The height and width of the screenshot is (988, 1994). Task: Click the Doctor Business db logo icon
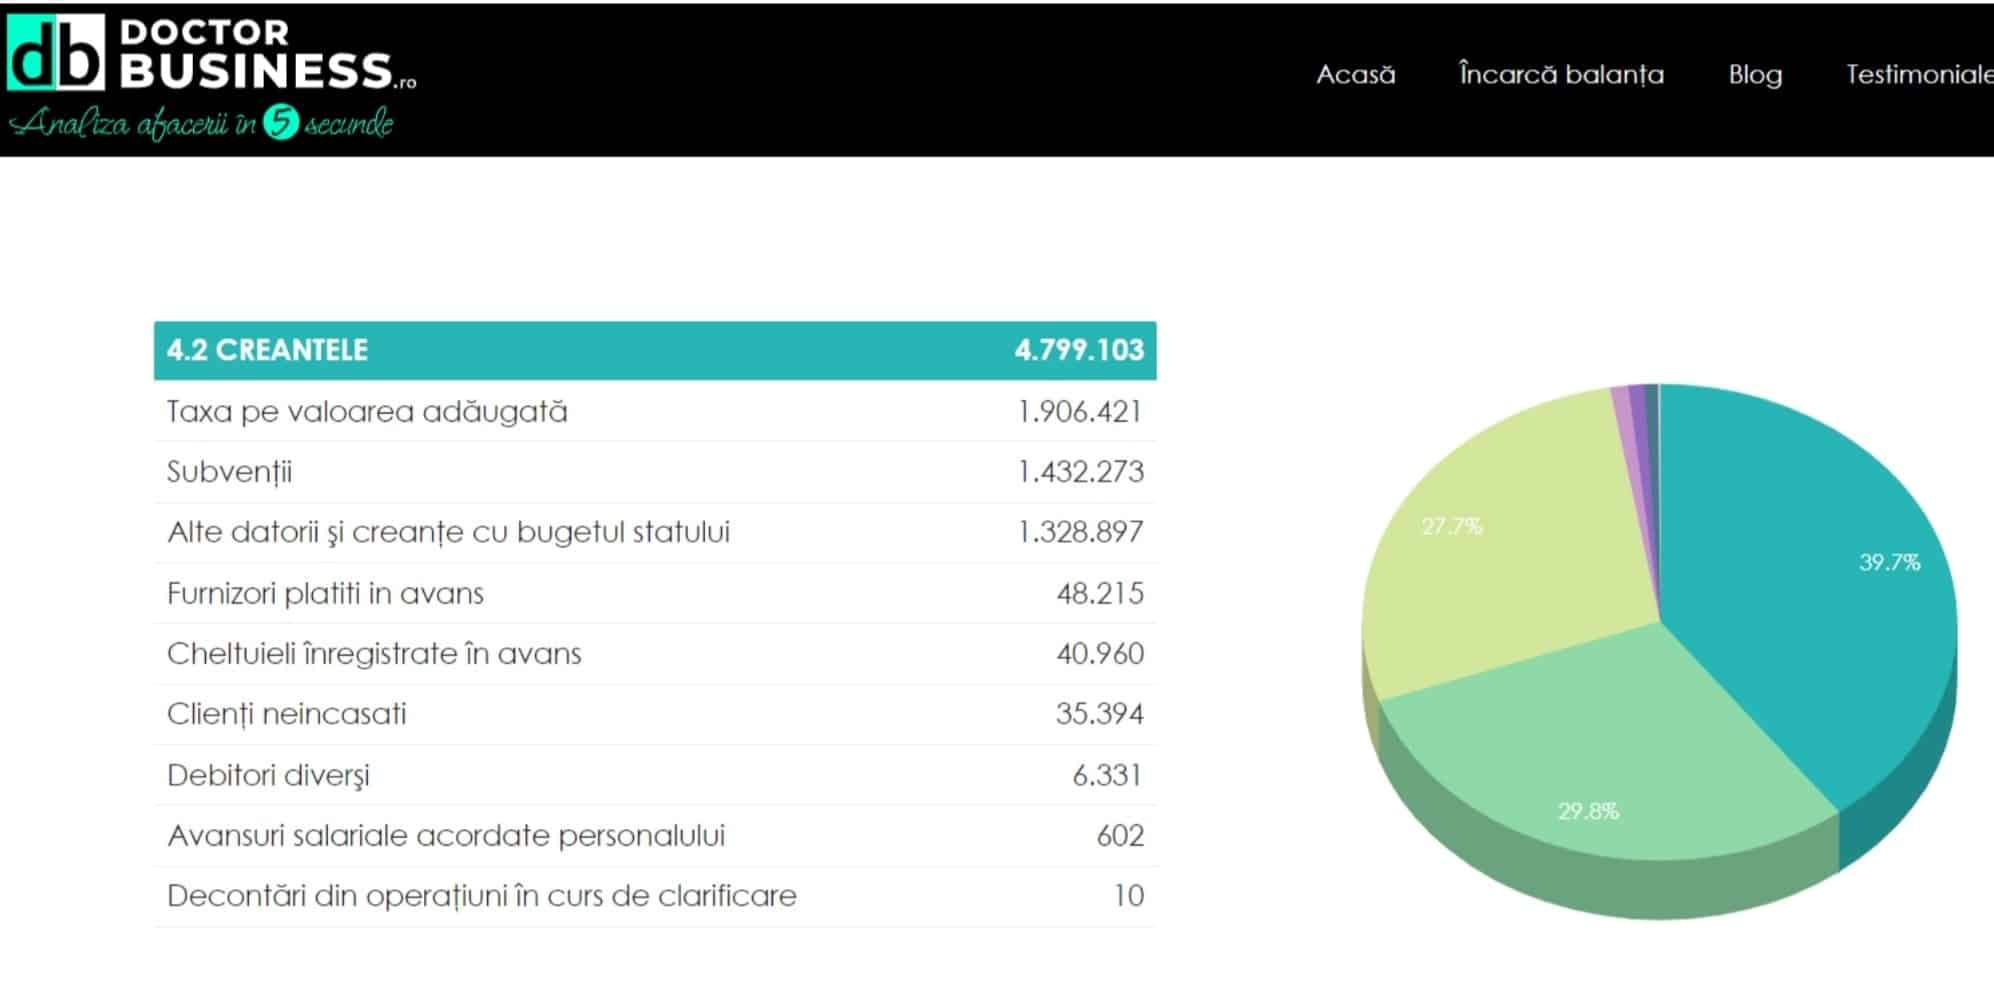click(56, 54)
